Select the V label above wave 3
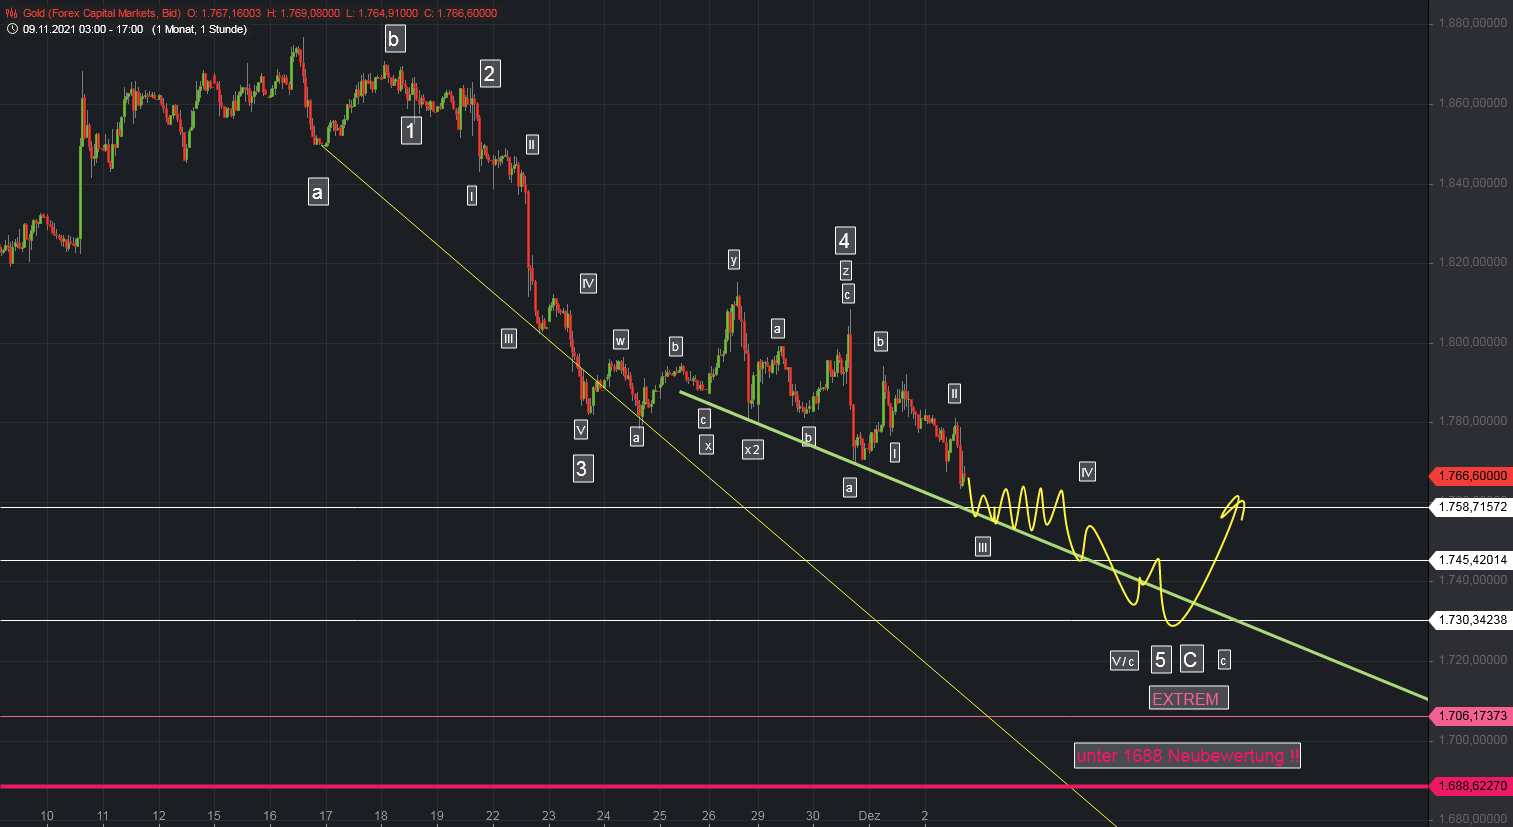The width and height of the screenshot is (1513, 827). [581, 429]
